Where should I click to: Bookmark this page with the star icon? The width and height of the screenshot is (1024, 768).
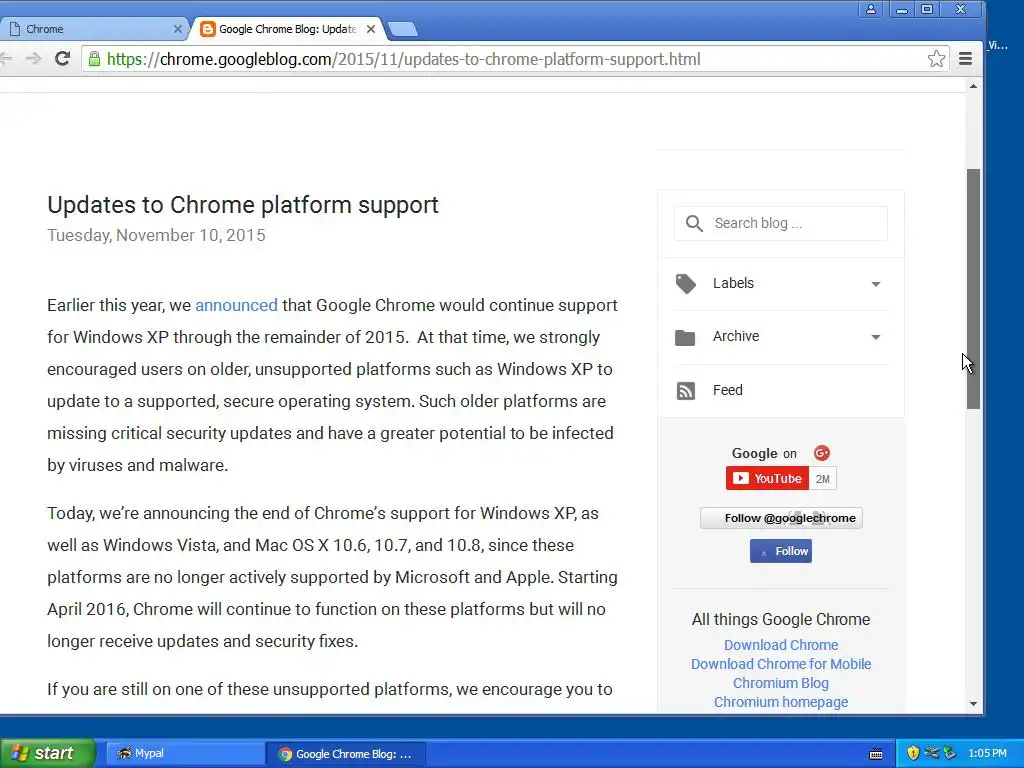coord(936,59)
